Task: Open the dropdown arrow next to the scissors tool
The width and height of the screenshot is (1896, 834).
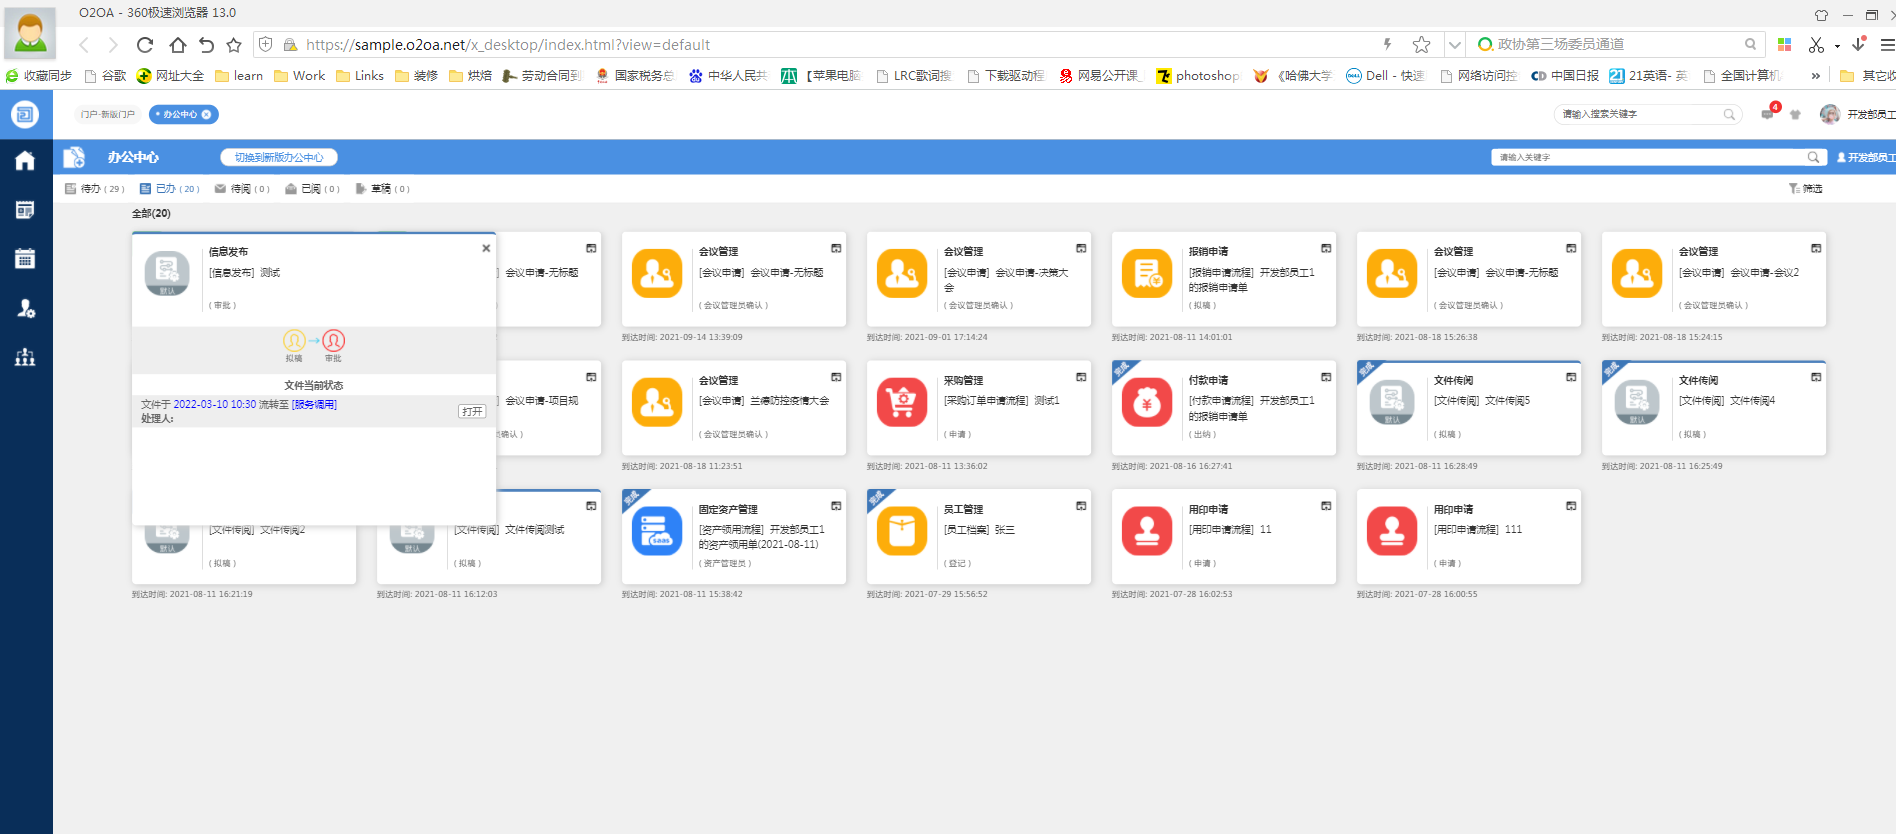Action: point(1837,46)
